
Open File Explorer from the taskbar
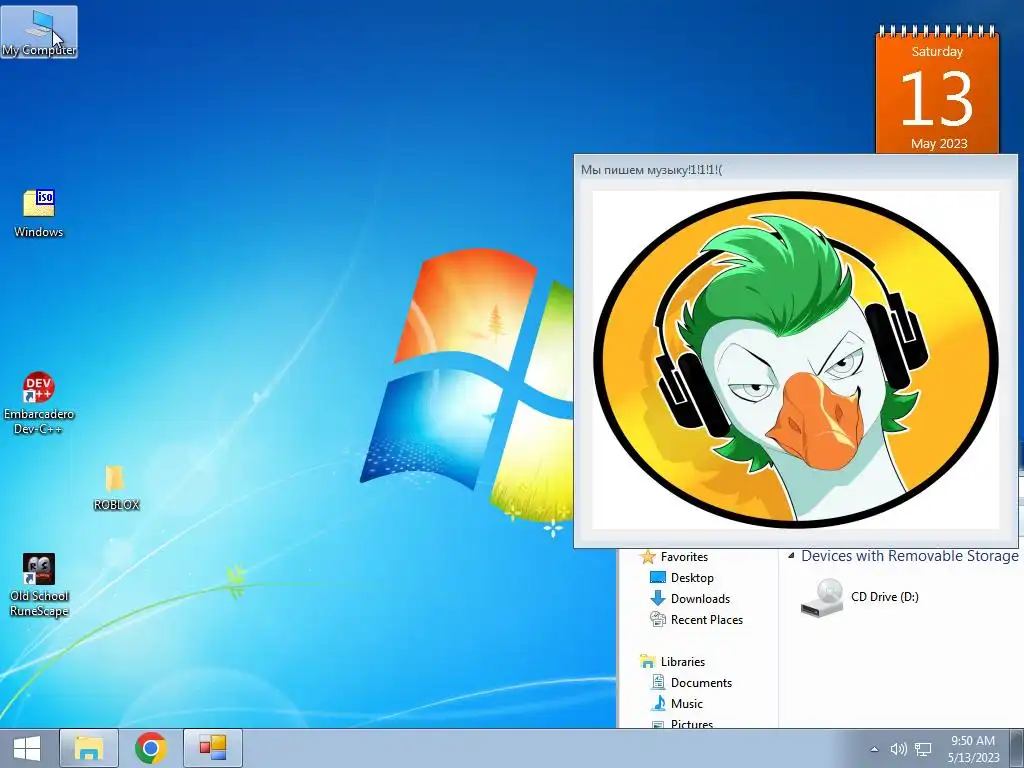(89, 748)
